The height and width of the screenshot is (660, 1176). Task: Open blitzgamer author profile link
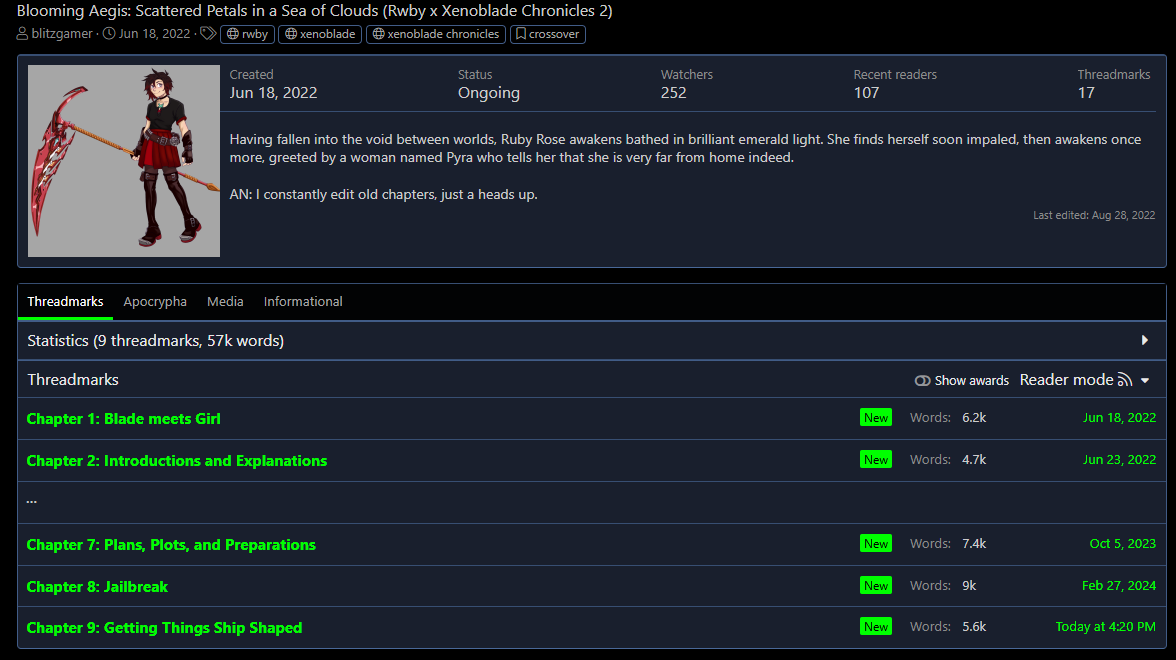coord(62,34)
